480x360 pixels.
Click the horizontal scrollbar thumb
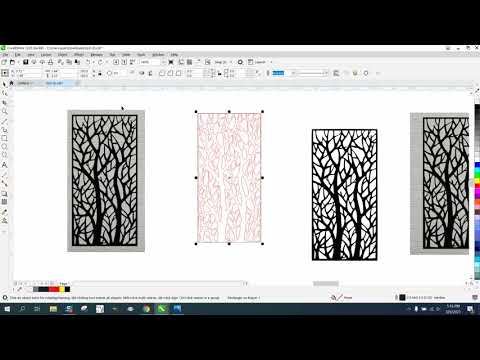pyautogui.click(x=326, y=284)
